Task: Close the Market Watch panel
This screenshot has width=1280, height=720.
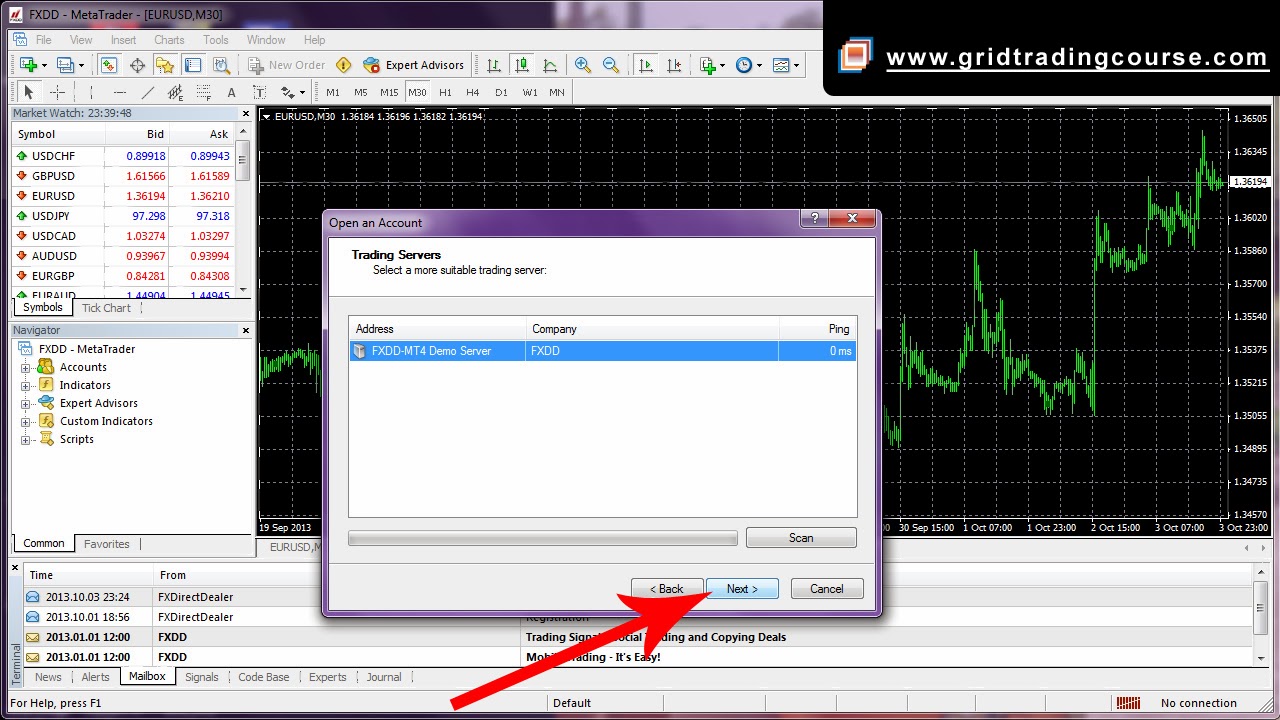Action: coord(246,113)
